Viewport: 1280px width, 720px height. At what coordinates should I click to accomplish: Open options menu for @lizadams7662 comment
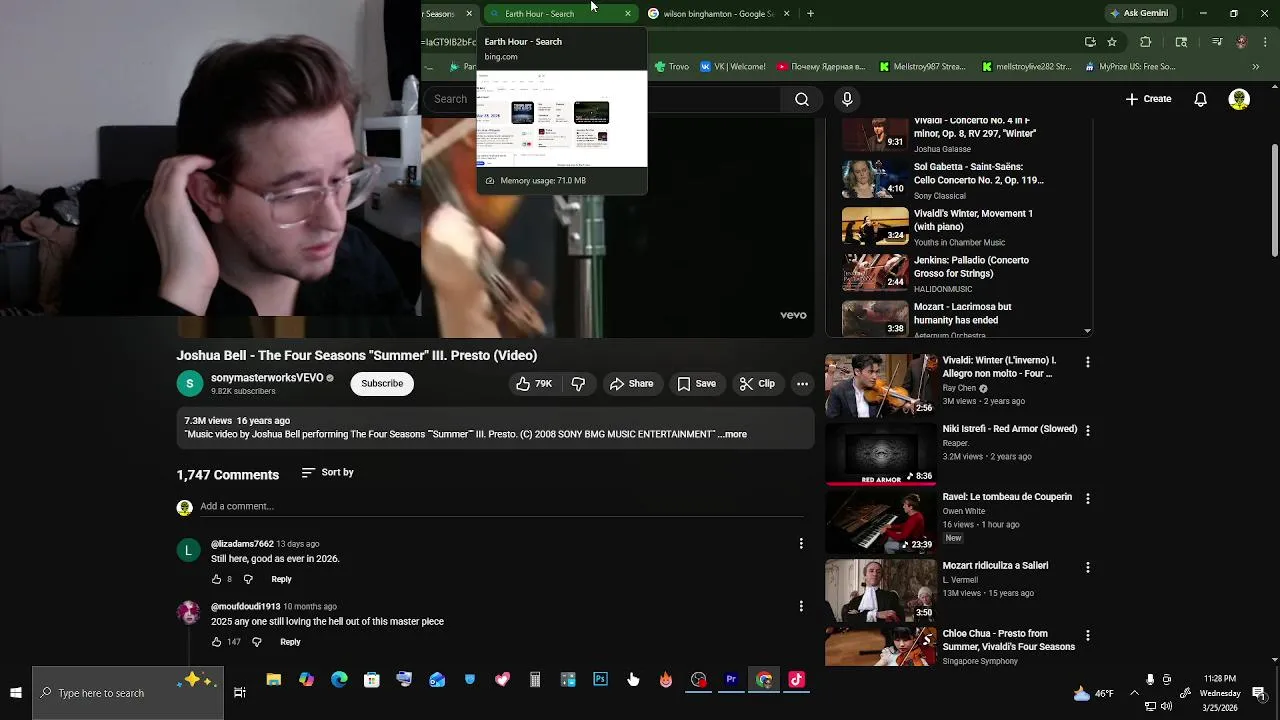(801, 543)
